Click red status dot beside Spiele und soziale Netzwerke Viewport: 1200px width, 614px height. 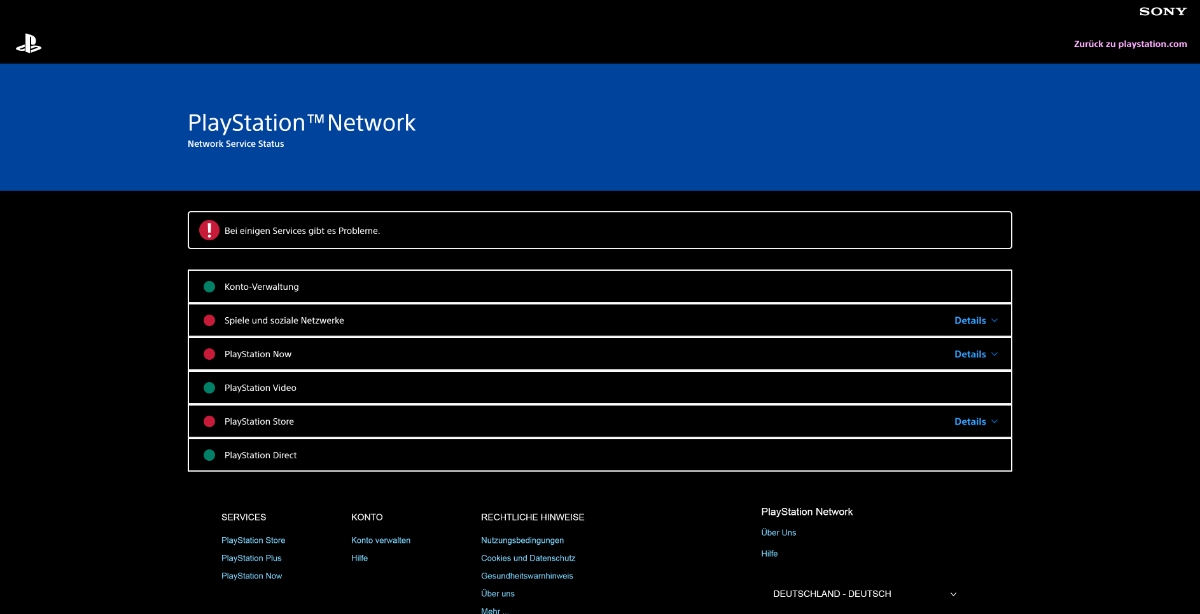tap(209, 321)
